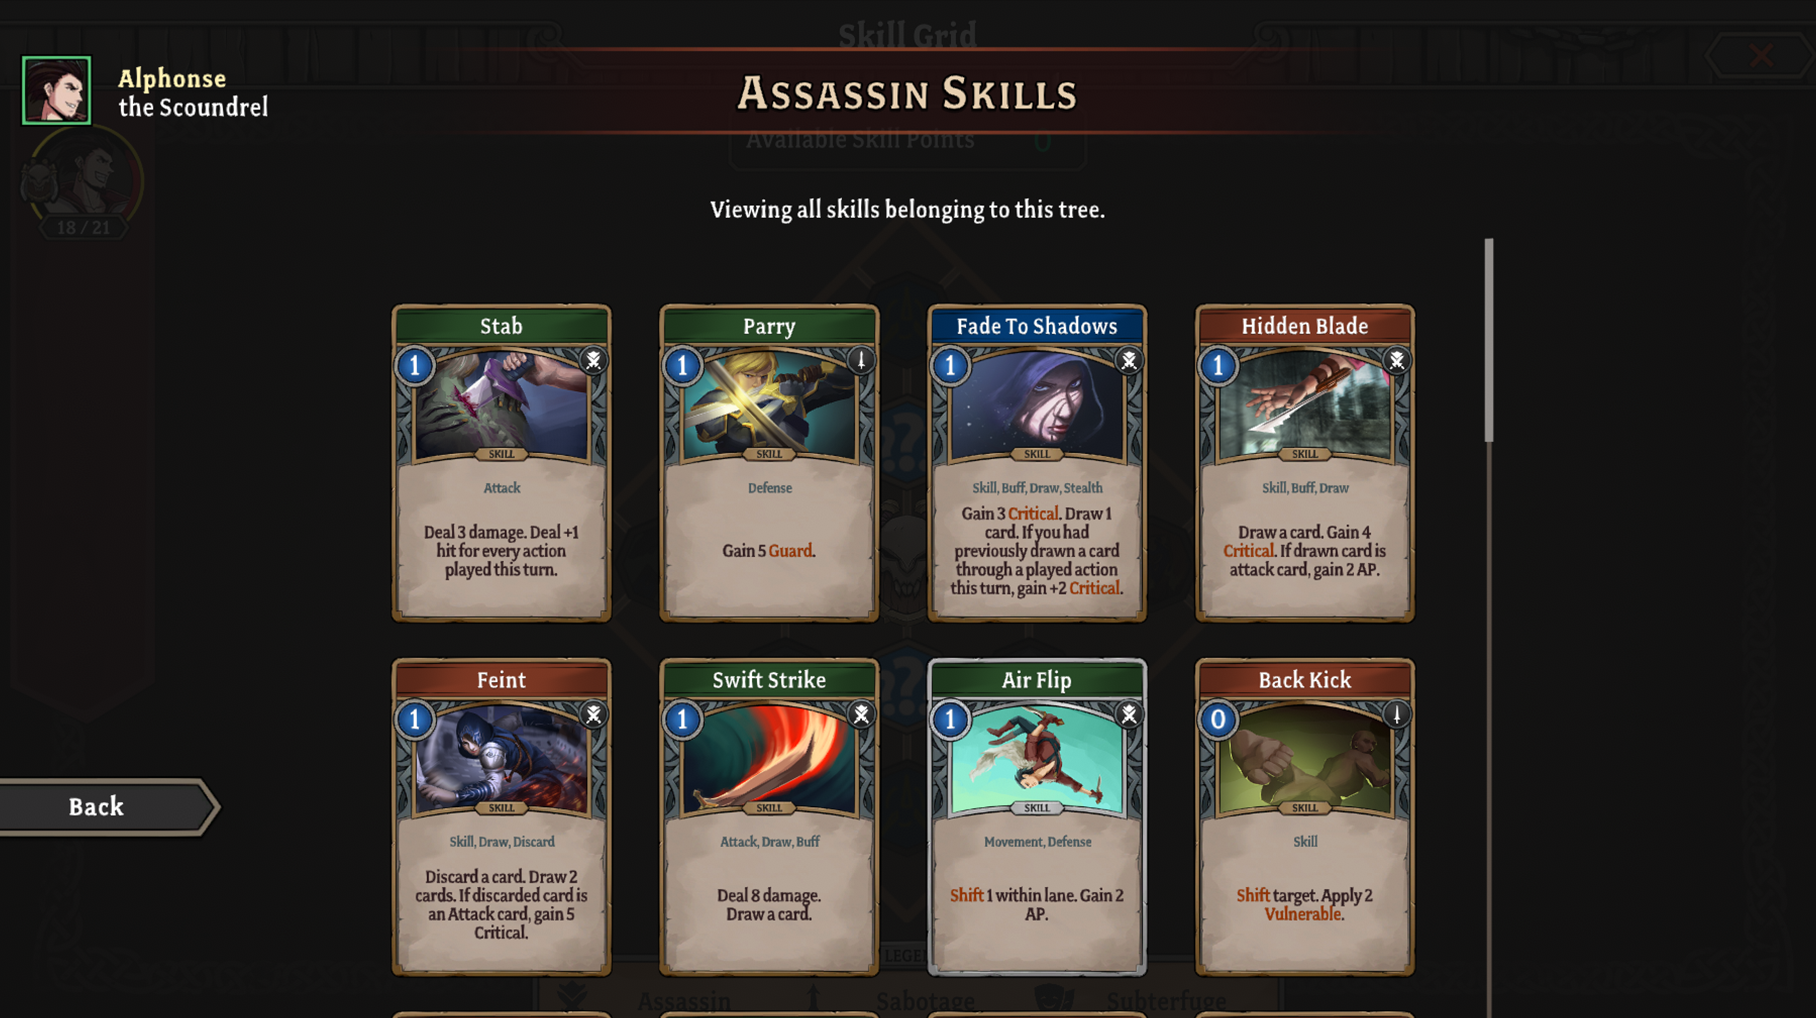Click the Swift Strike card title
1816x1018 pixels.
(x=769, y=680)
